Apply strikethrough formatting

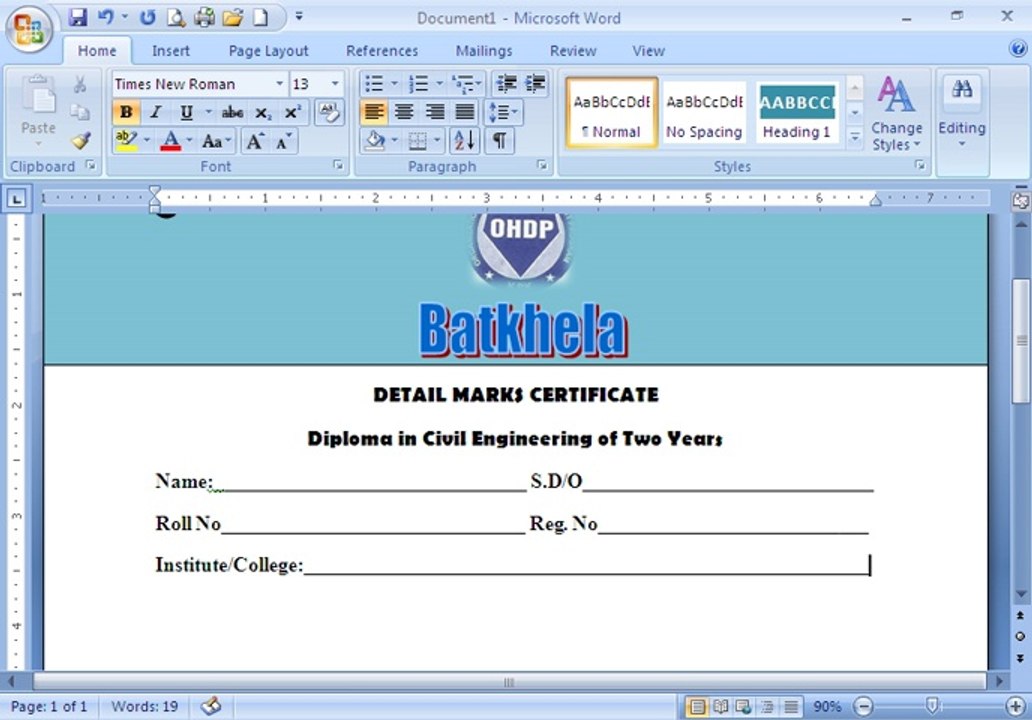click(x=232, y=113)
